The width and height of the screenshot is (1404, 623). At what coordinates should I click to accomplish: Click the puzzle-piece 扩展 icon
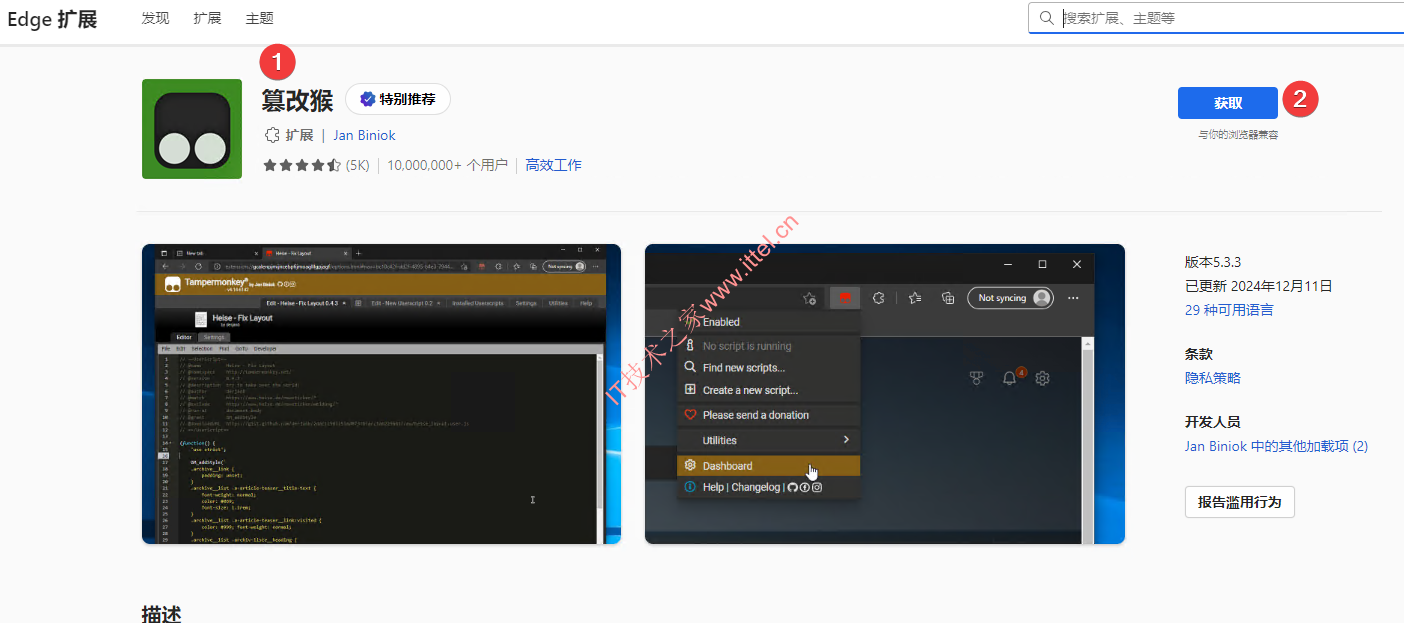tap(271, 135)
